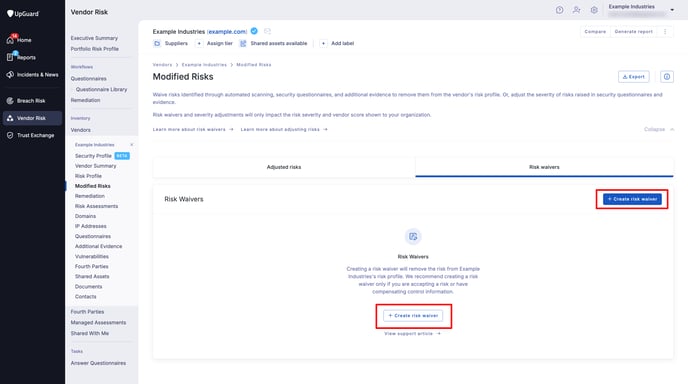688x384 pixels.
Task: Open Risk Profile in vendor submenu
Action: coord(88,176)
